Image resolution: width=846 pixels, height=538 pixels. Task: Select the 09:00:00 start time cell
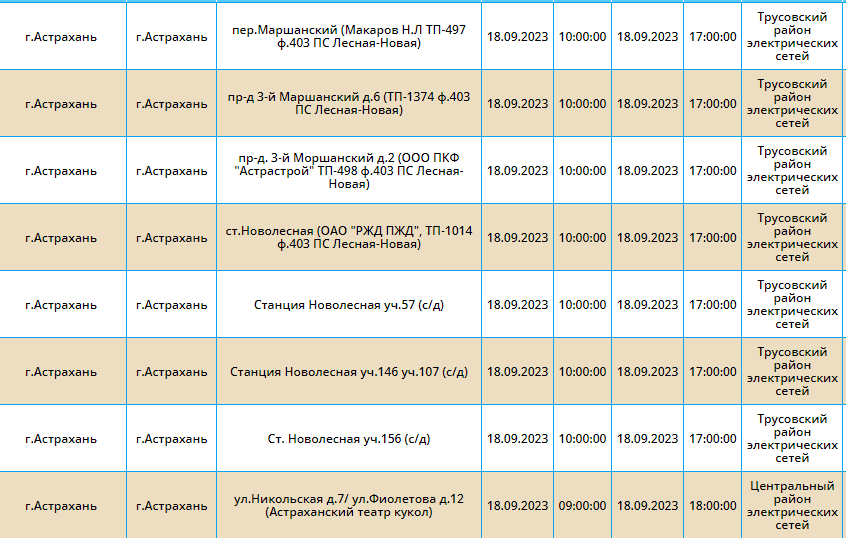click(582, 505)
